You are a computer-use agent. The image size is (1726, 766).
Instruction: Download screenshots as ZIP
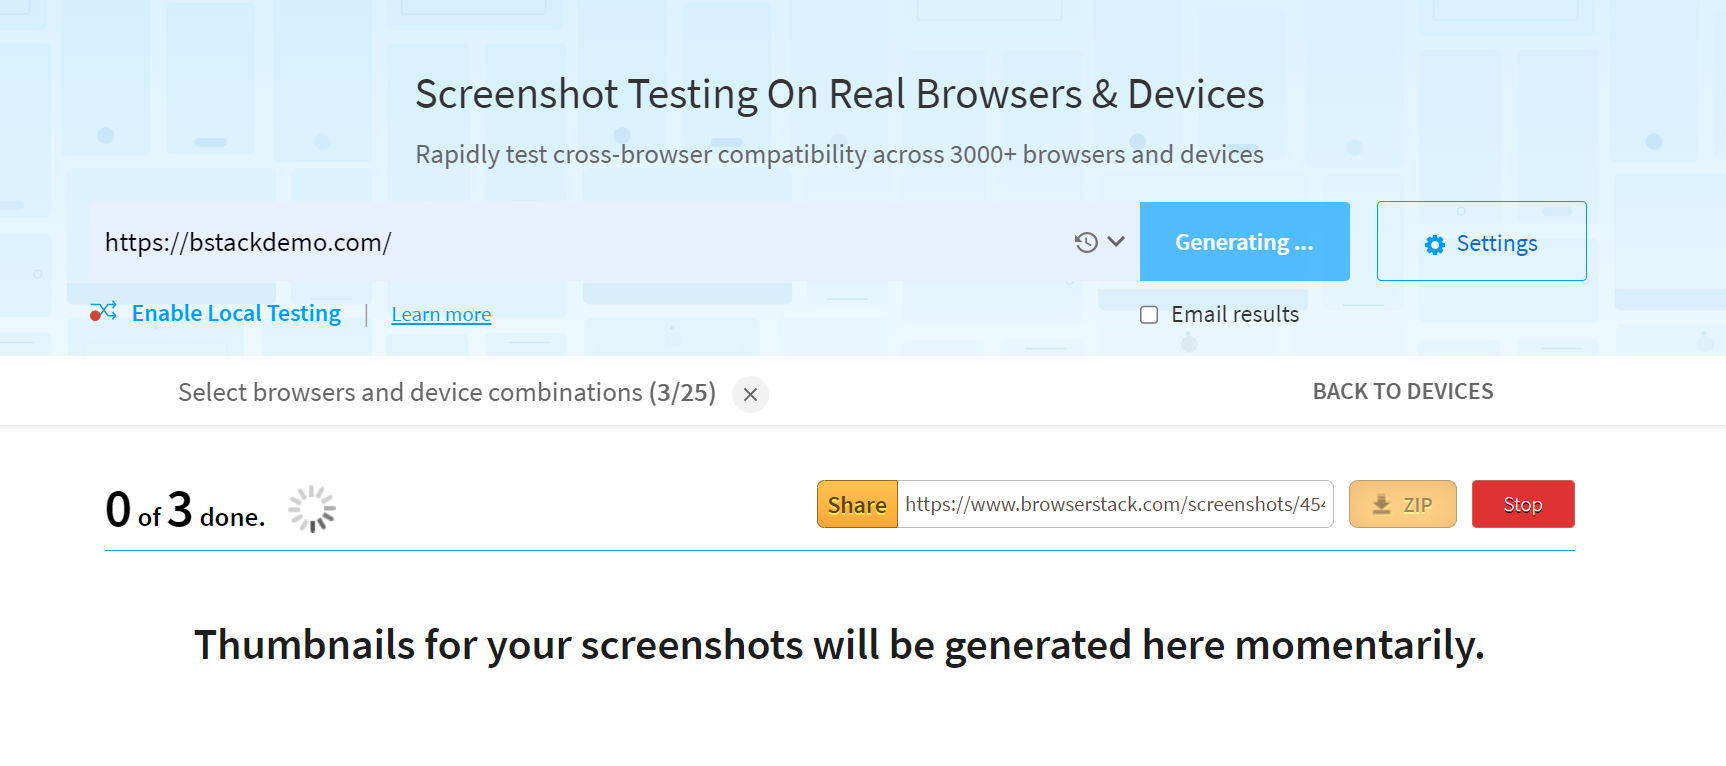click(x=1402, y=504)
